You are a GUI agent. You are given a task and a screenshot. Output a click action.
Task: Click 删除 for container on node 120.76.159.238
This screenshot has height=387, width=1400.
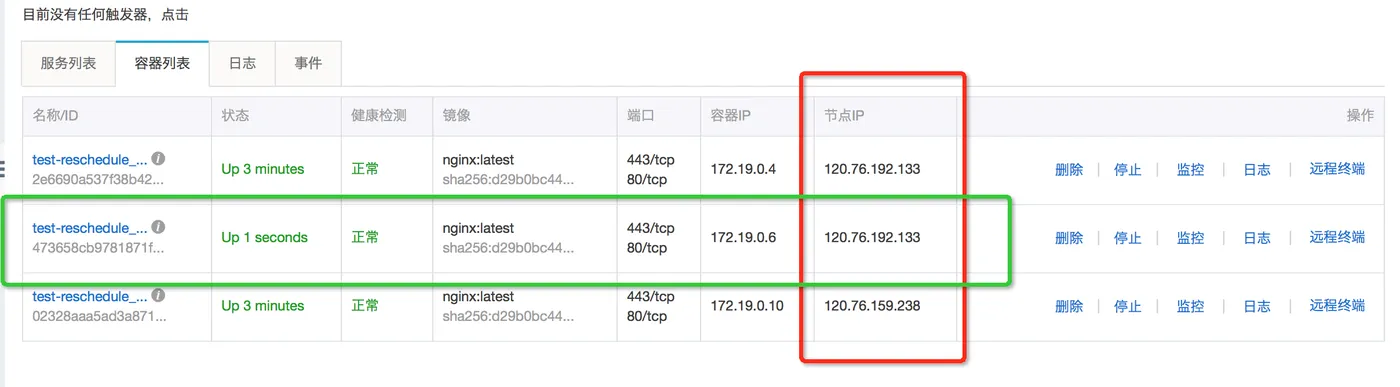[1069, 306]
